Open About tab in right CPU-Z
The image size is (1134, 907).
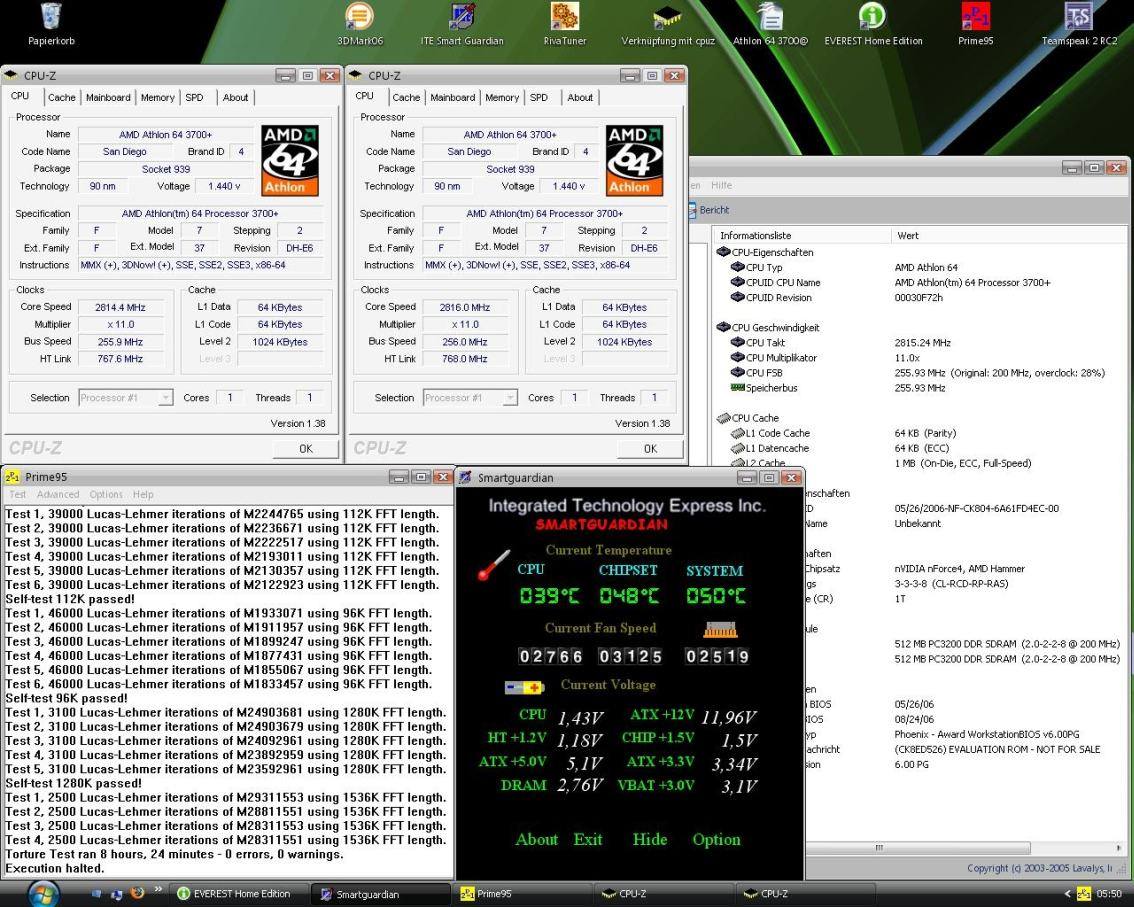580,98
